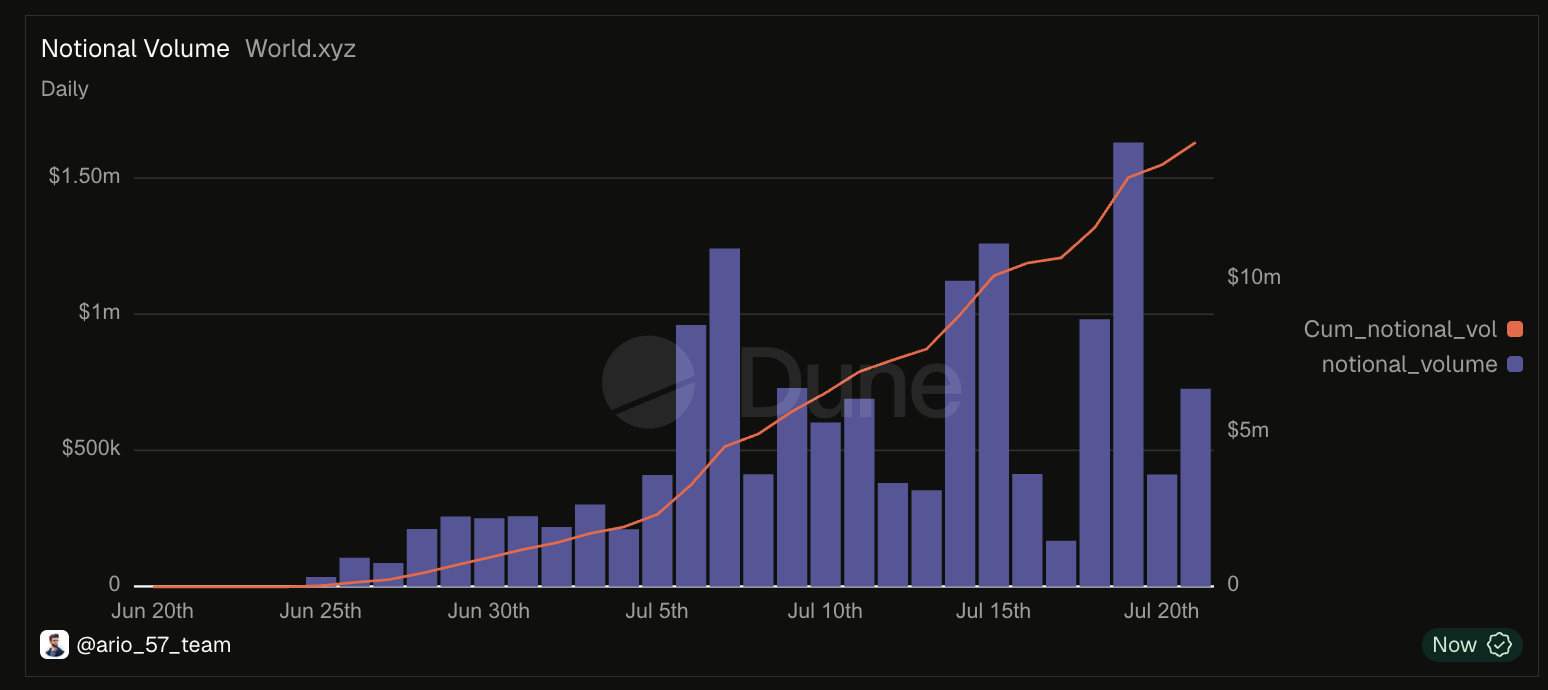
Task: Select the tall bar after Jul 5th
Action: [x=725, y=417]
